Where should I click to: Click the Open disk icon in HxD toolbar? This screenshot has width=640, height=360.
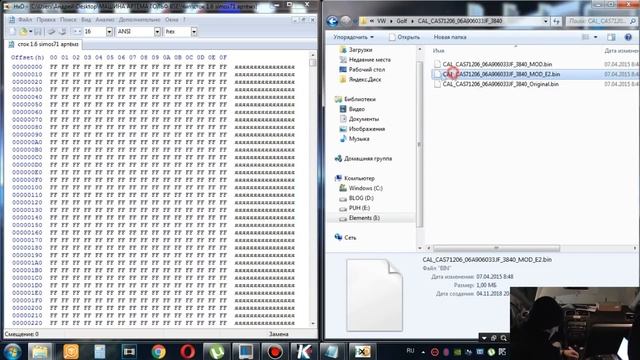click(51, 31)
